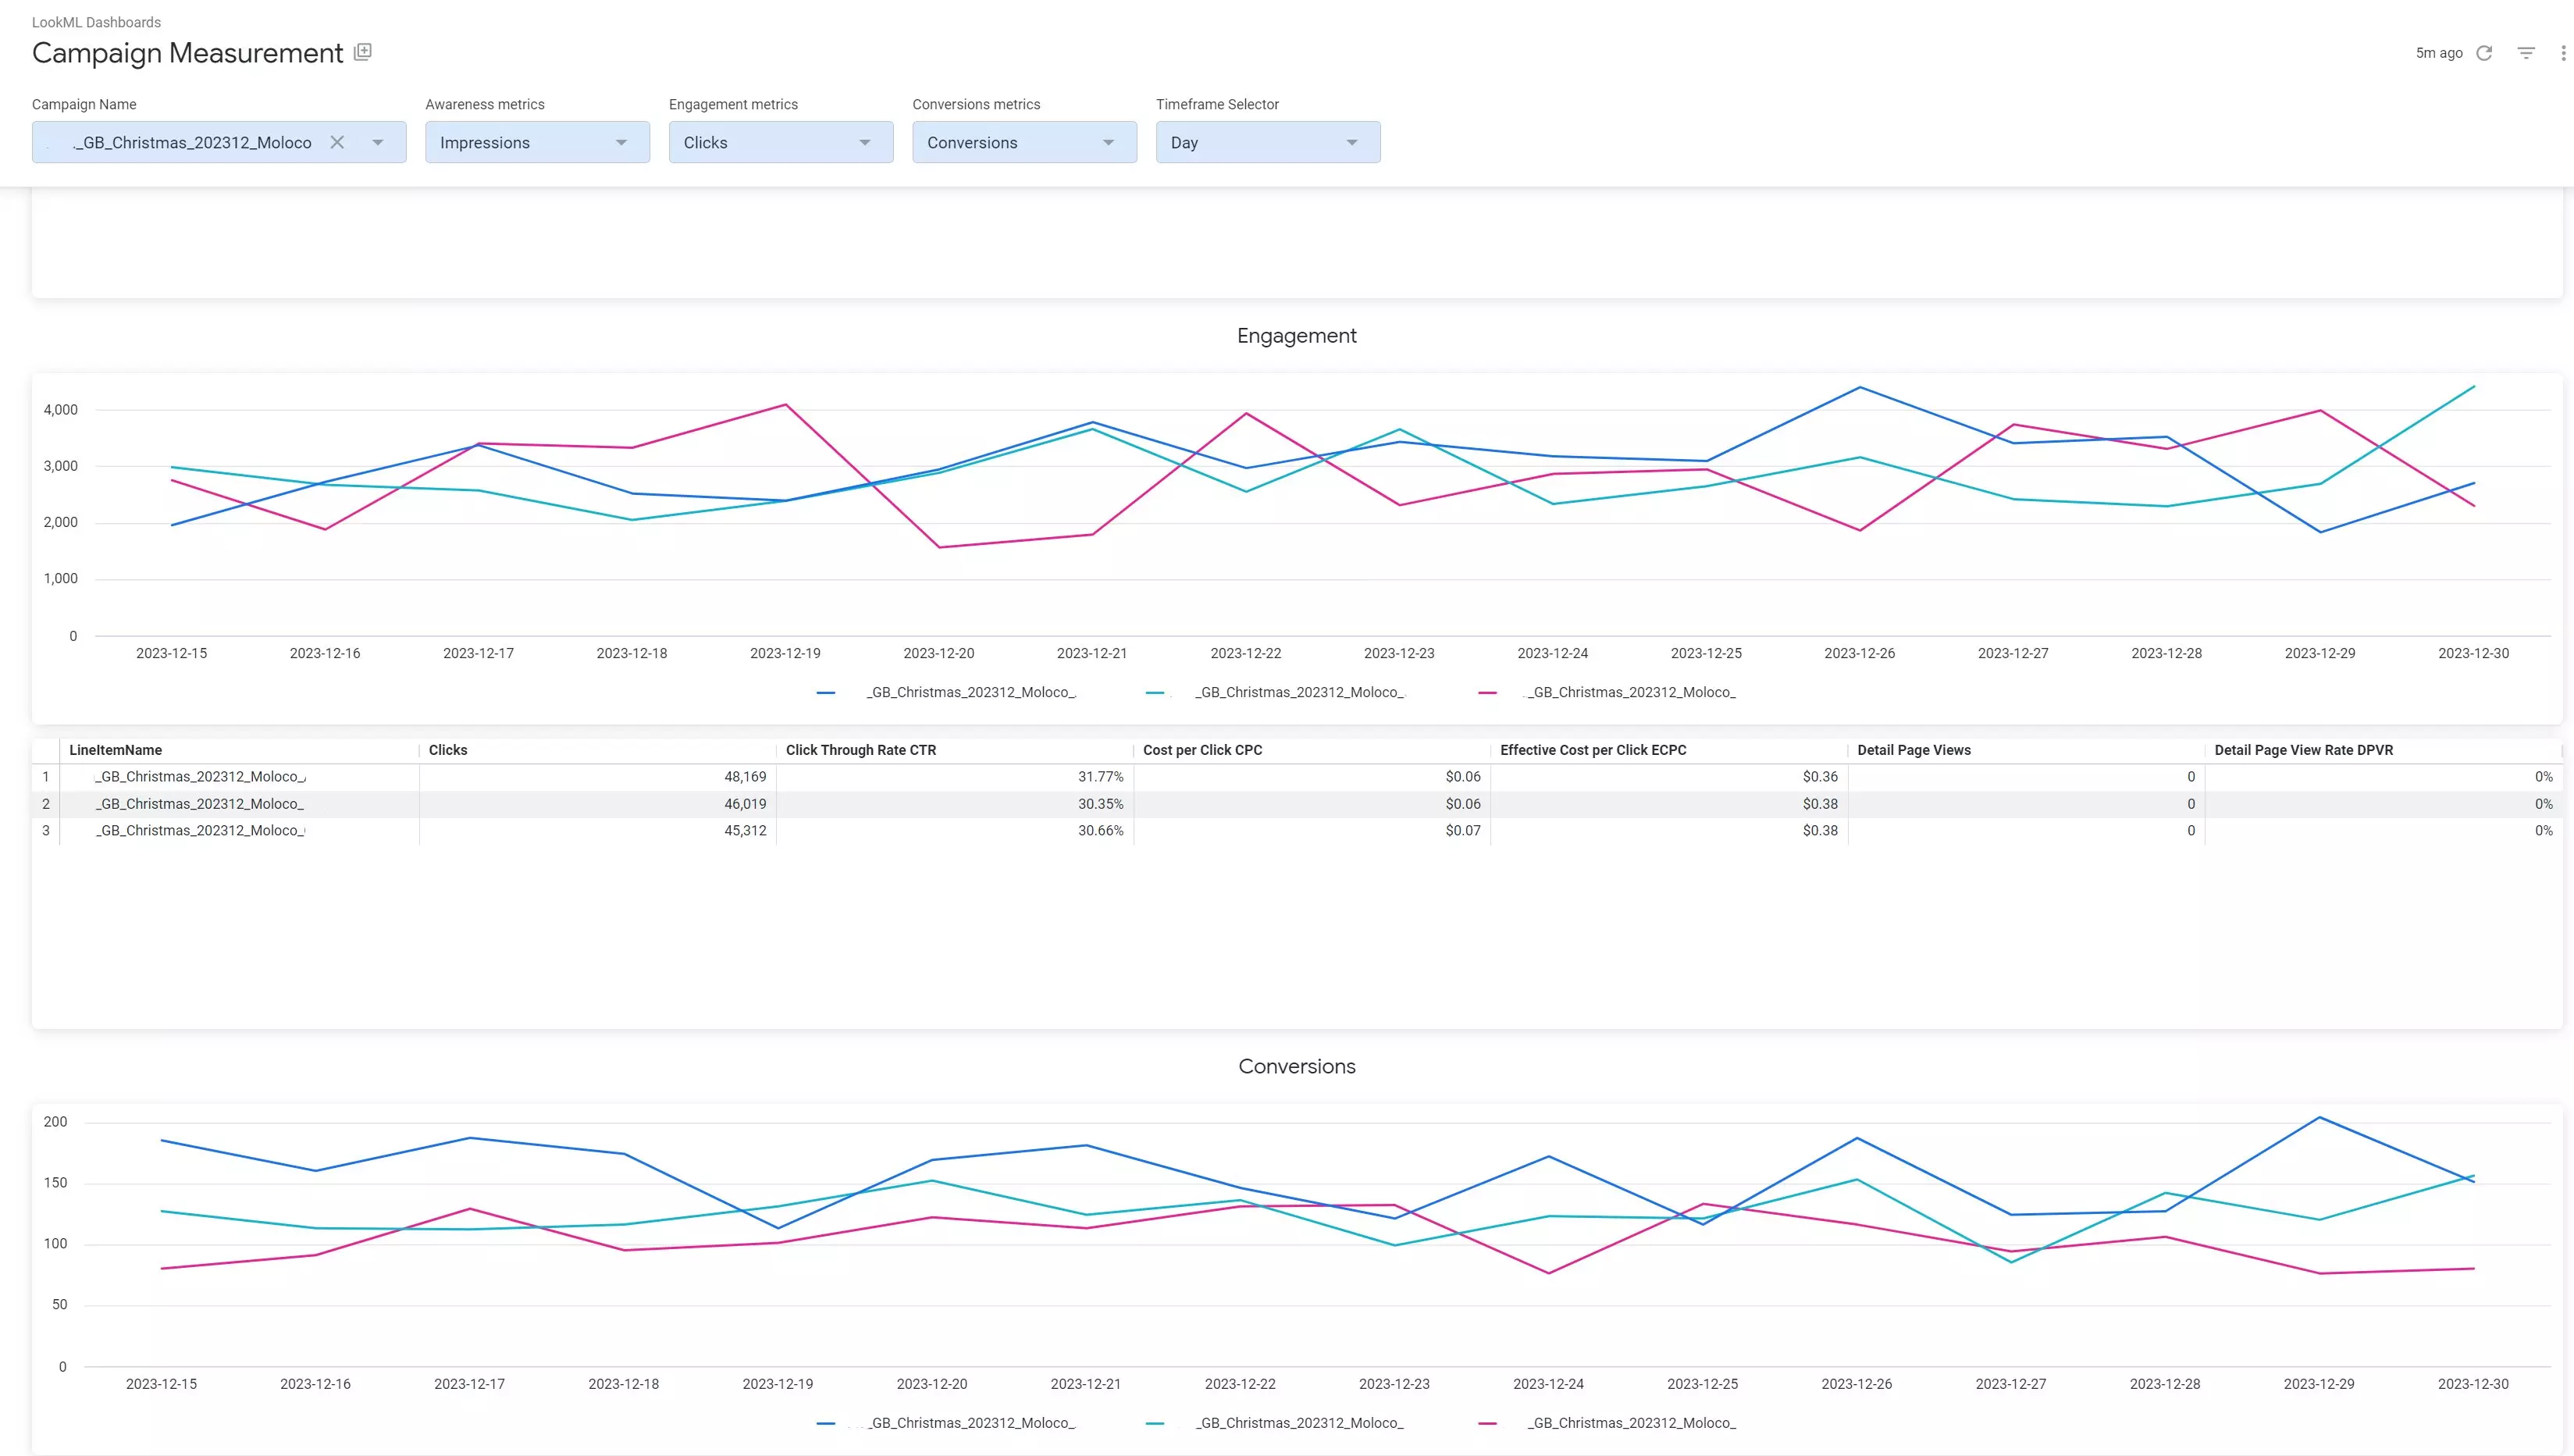The height and width of the screenshot is (1456, 2574).
Task: Sort table by LineItemName column header
Action: pyautogui.click(x=115, y=750)
